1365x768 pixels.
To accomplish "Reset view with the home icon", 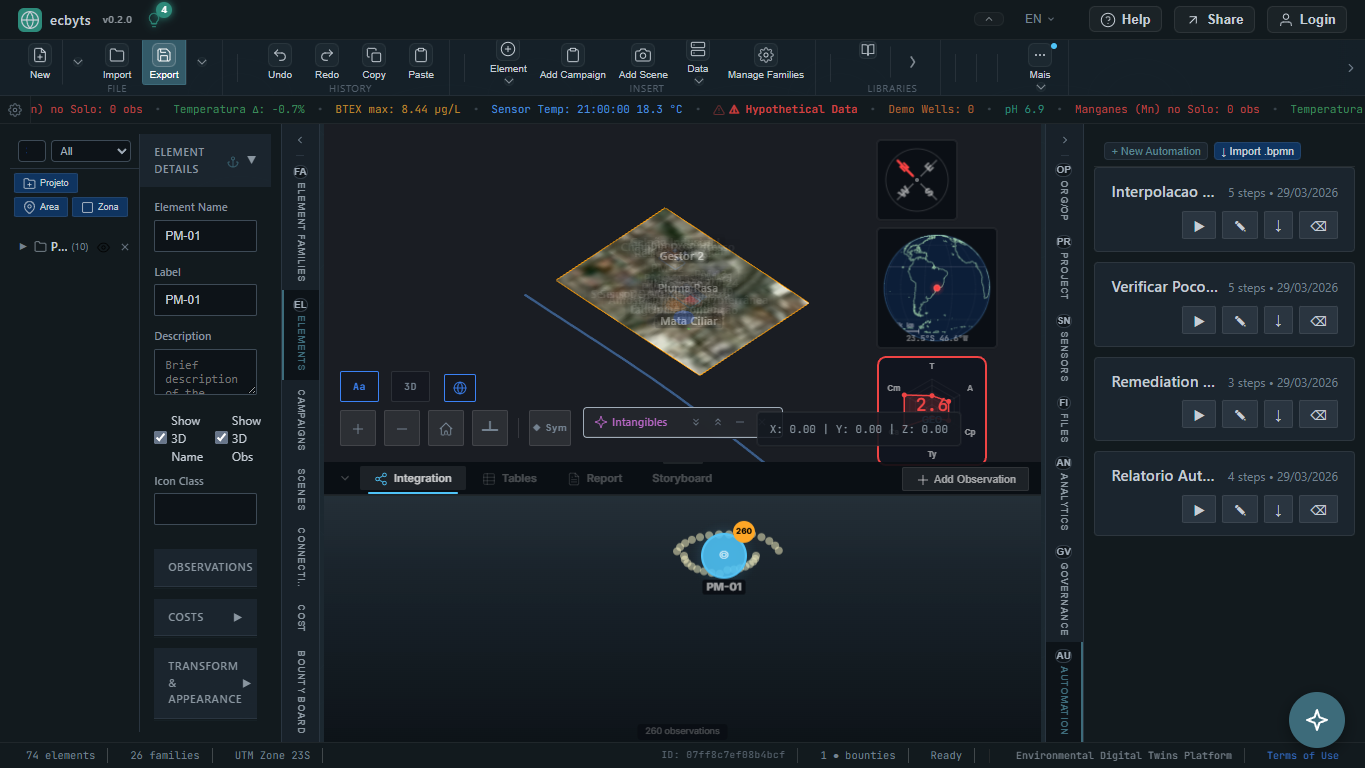I will [x=446, y=428].
